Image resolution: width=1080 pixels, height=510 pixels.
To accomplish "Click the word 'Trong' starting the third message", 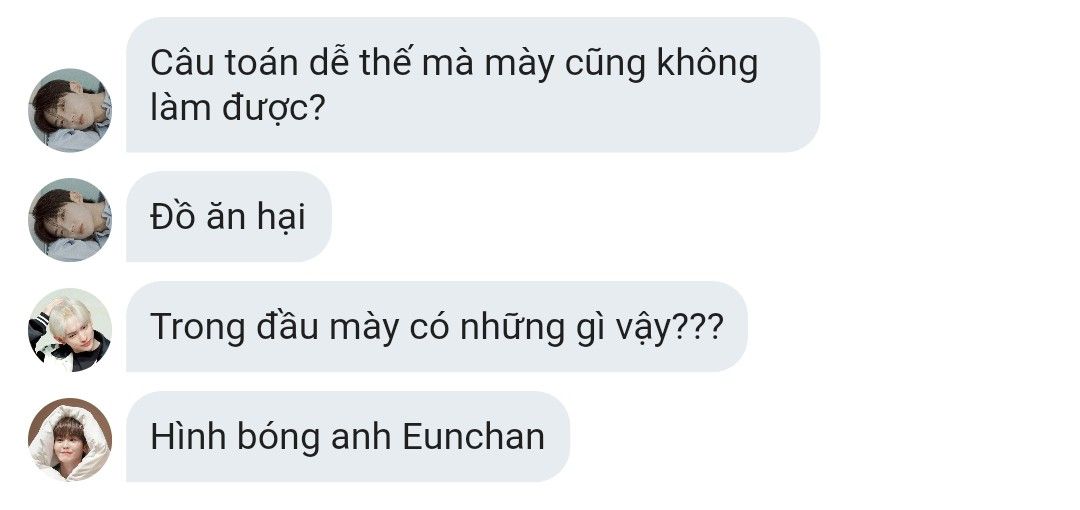I will (x=198, y=327).
